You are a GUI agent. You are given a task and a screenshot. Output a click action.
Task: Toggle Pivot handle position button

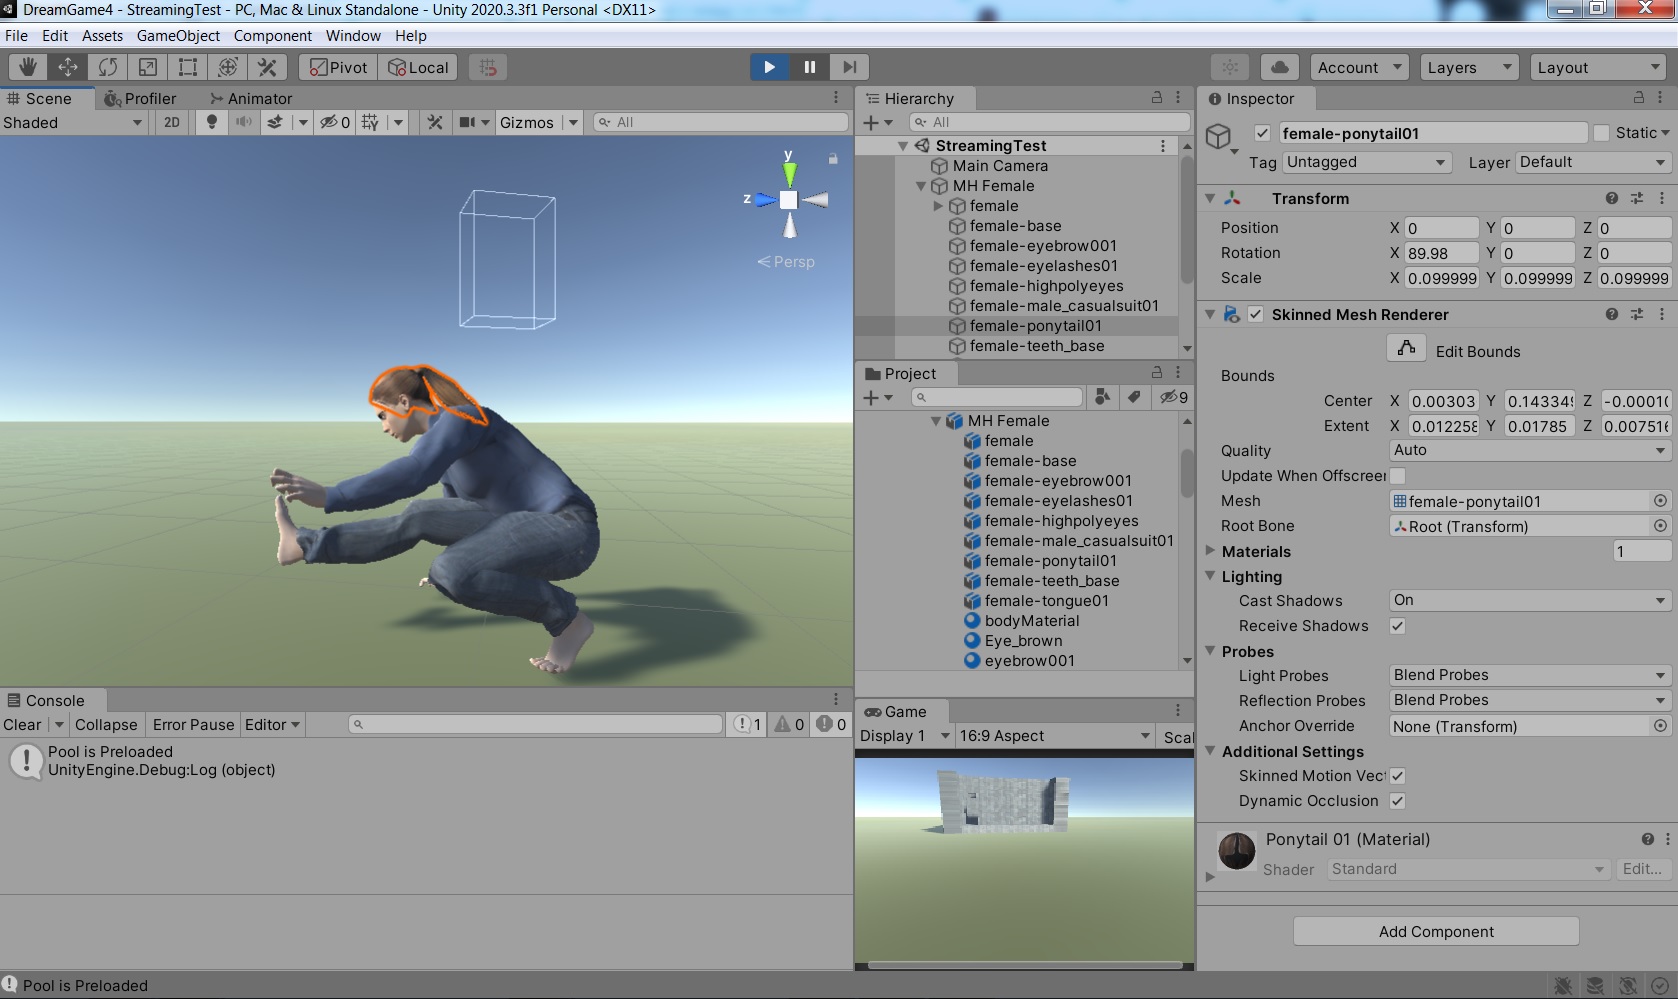pyautogui.click(x=339, y=67)
